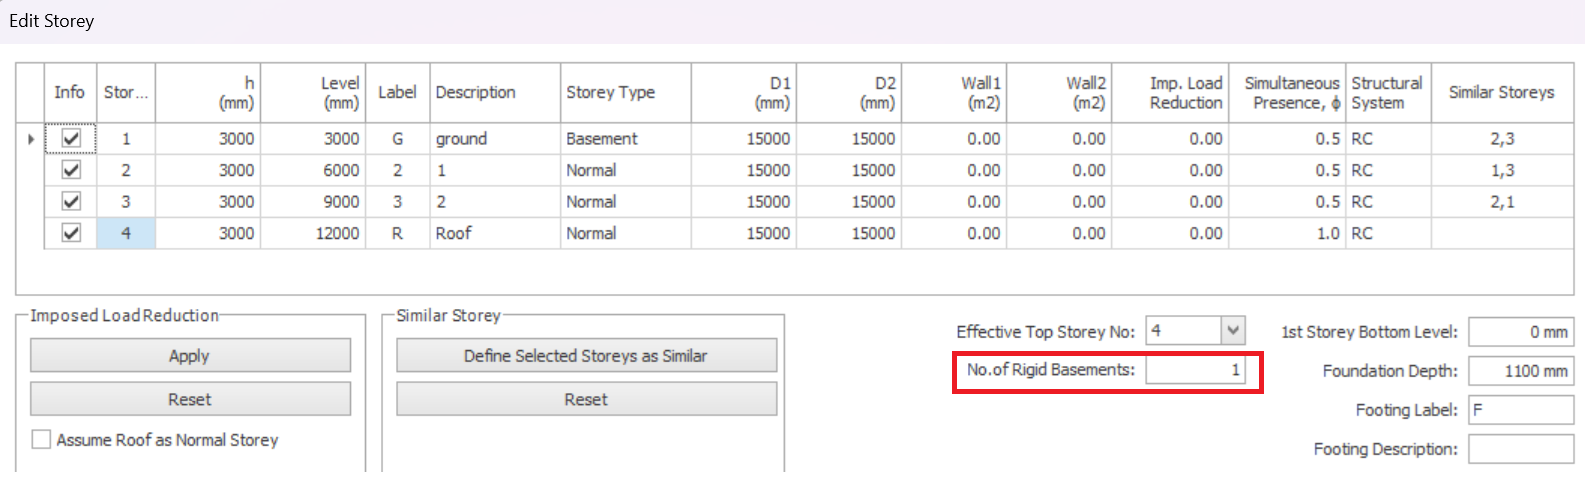Toggle the Info checkbox for storey 4
The height and width of the screenshot is (490, 1585).
click(71, 233)
